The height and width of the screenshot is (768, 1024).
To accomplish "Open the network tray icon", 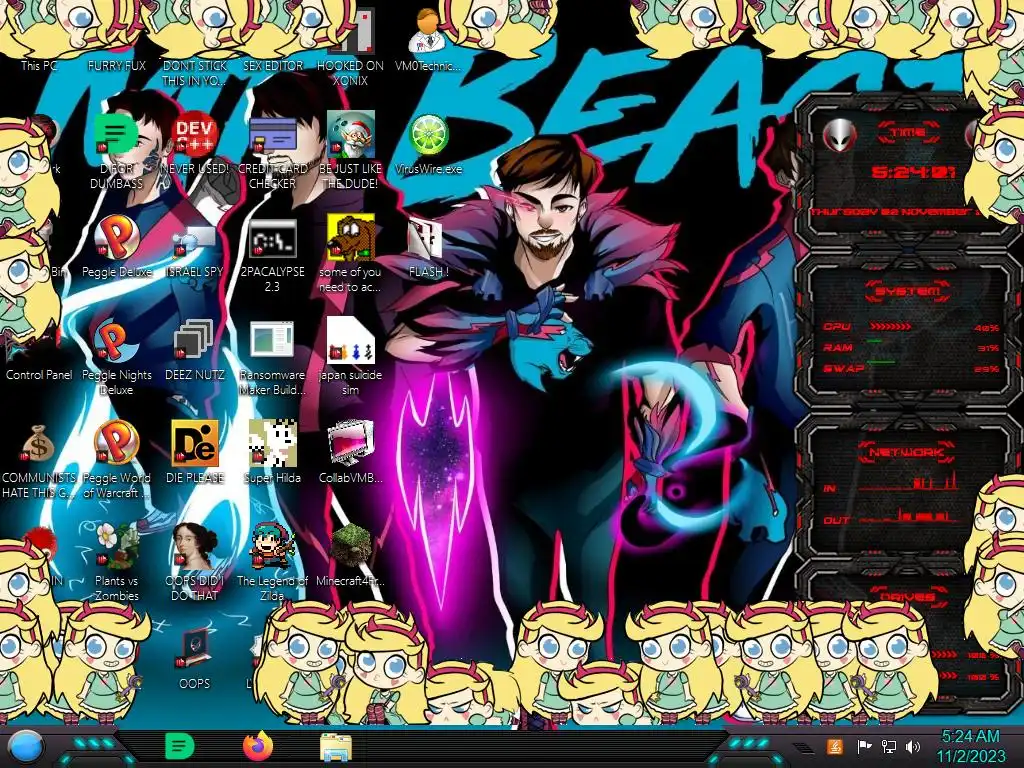I will tap(889, 747).
